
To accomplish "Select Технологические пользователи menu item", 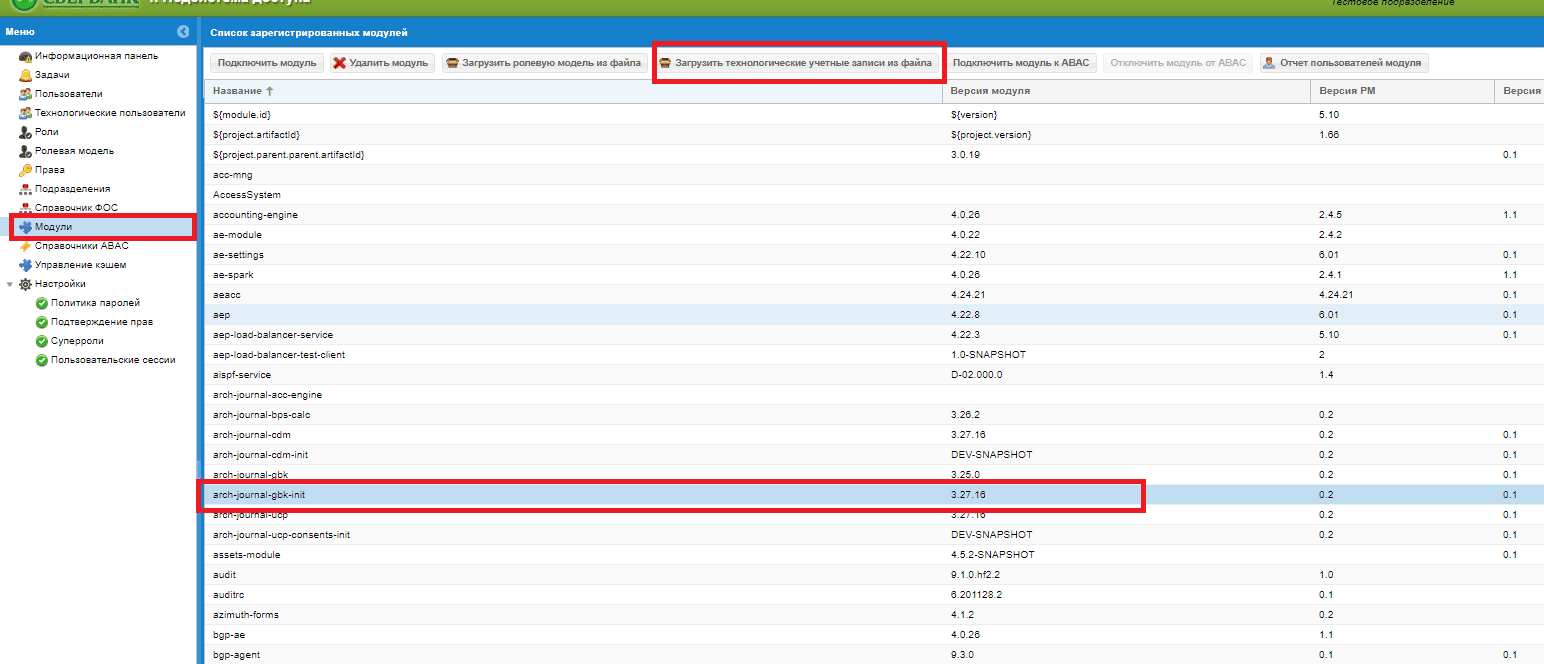I will 110,113.
